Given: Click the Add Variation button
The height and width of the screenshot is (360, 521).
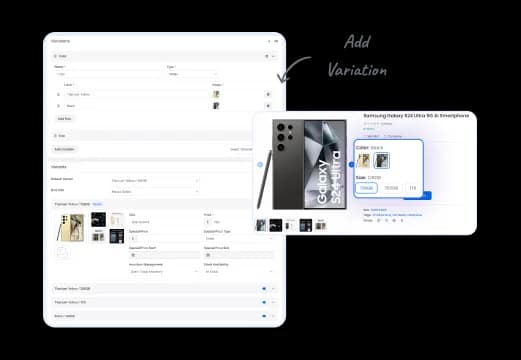Looking at the screenshot, I should (64, 149).
